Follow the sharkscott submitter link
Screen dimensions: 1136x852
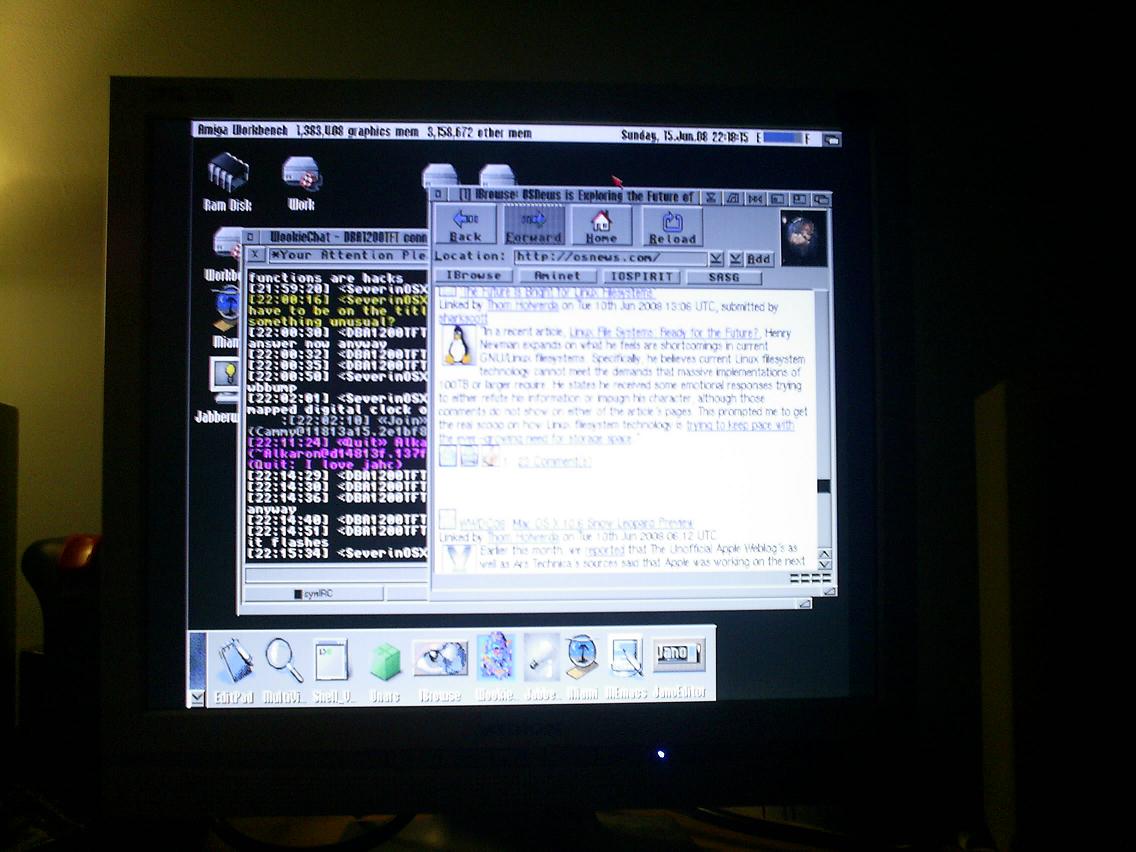pos(463,318)
